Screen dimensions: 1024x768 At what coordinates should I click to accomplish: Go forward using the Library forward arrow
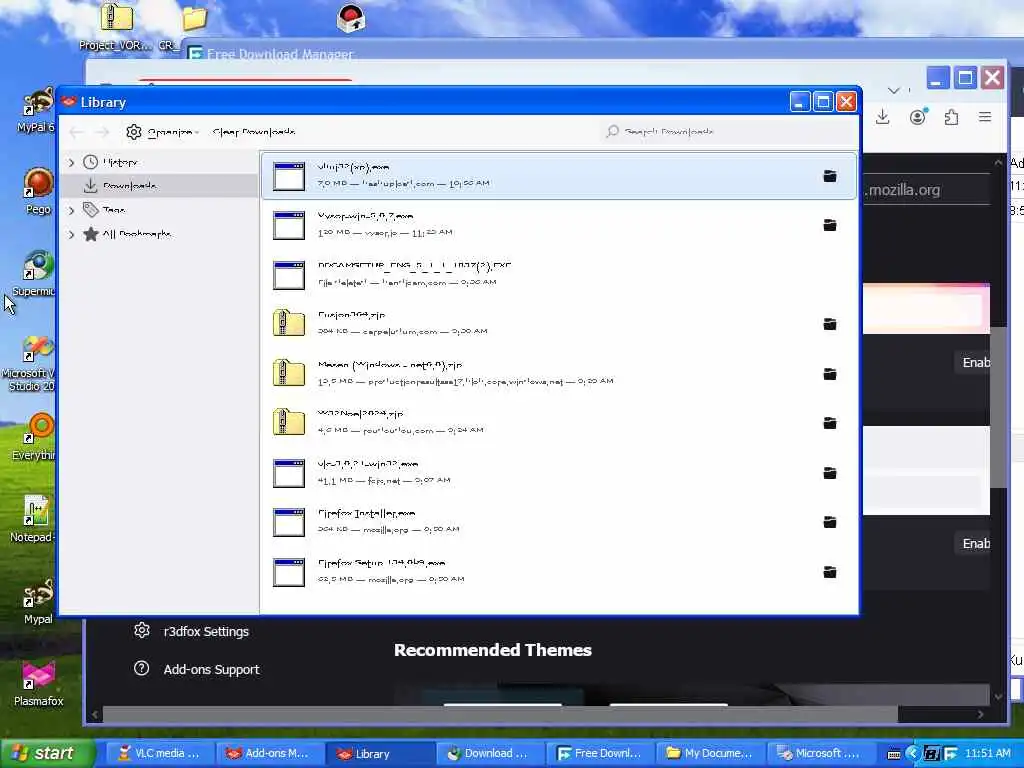pos(102,132)
